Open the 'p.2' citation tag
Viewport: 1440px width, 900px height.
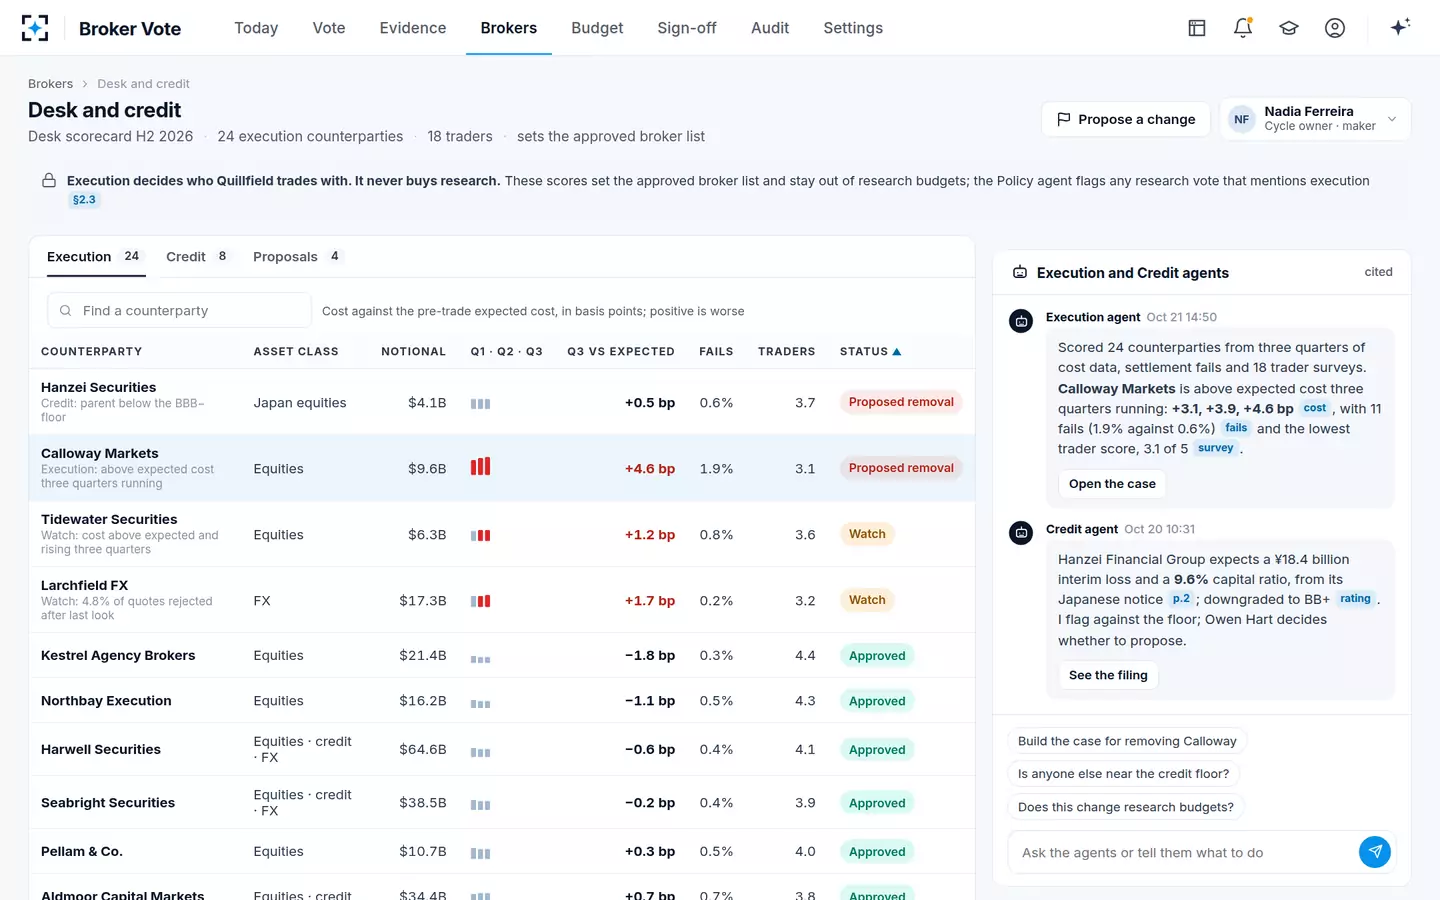point(1181,599)
